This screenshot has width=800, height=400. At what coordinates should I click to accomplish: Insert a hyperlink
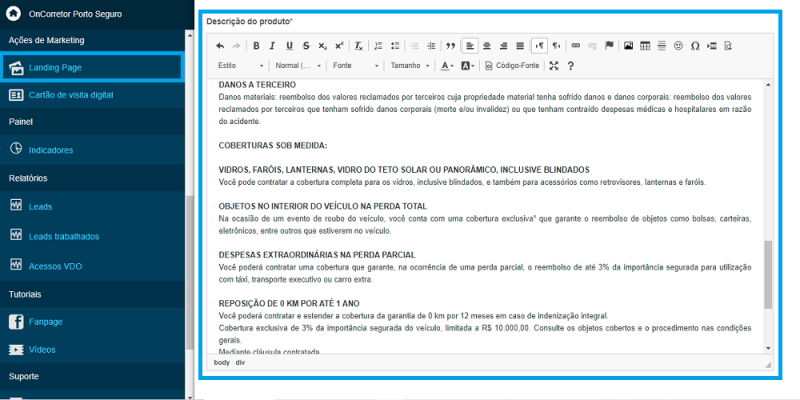click(576, 46)
